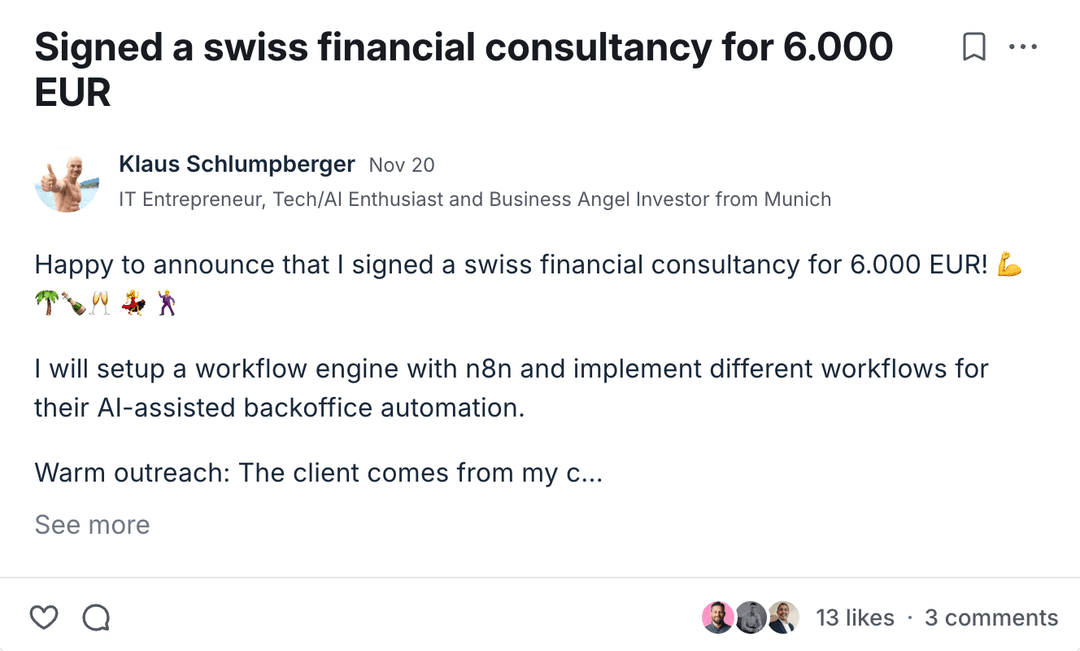Like the post with the heart icon
The width and height of the screenshot is (1080, 651).
(x=44, y=618)
